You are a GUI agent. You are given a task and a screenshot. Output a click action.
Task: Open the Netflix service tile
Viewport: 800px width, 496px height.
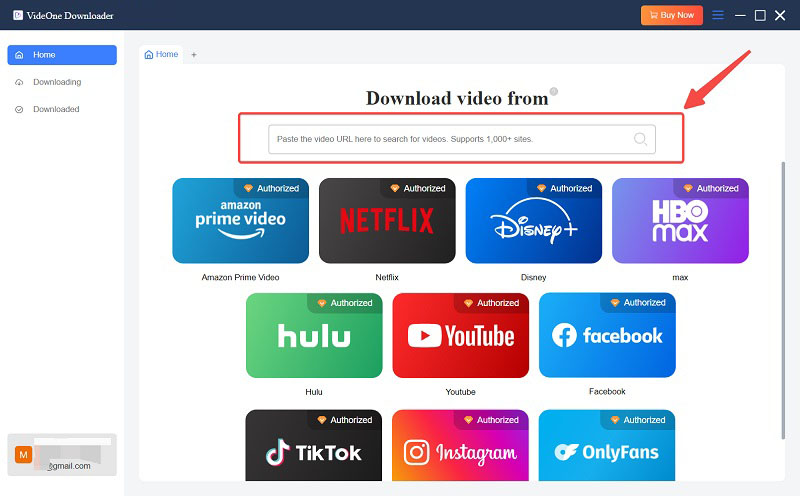[387, 221]
